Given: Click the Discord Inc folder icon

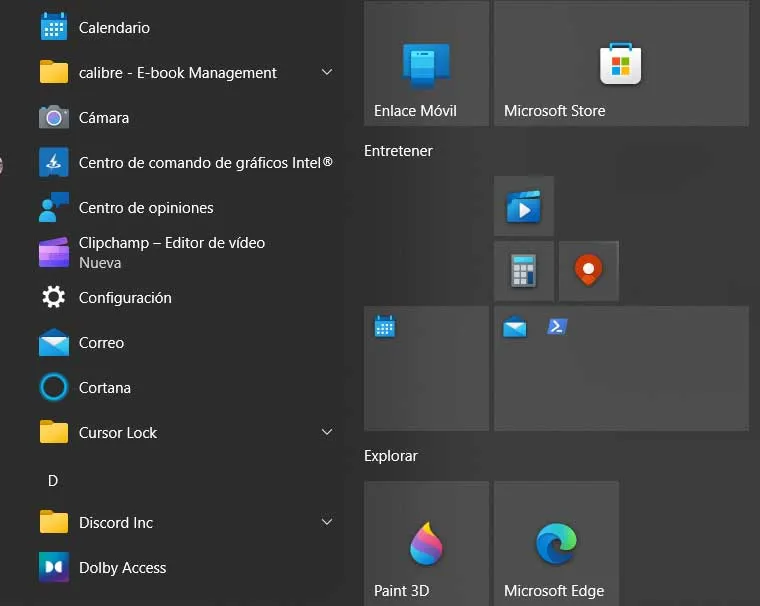Looking at the screenshot, I should 54,522.
